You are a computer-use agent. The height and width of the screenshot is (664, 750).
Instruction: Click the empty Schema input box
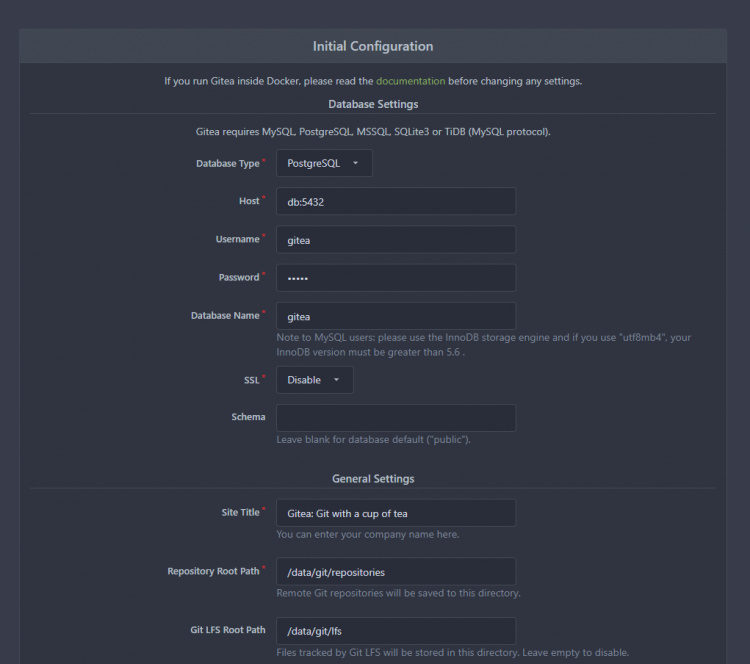pos(396,418)
